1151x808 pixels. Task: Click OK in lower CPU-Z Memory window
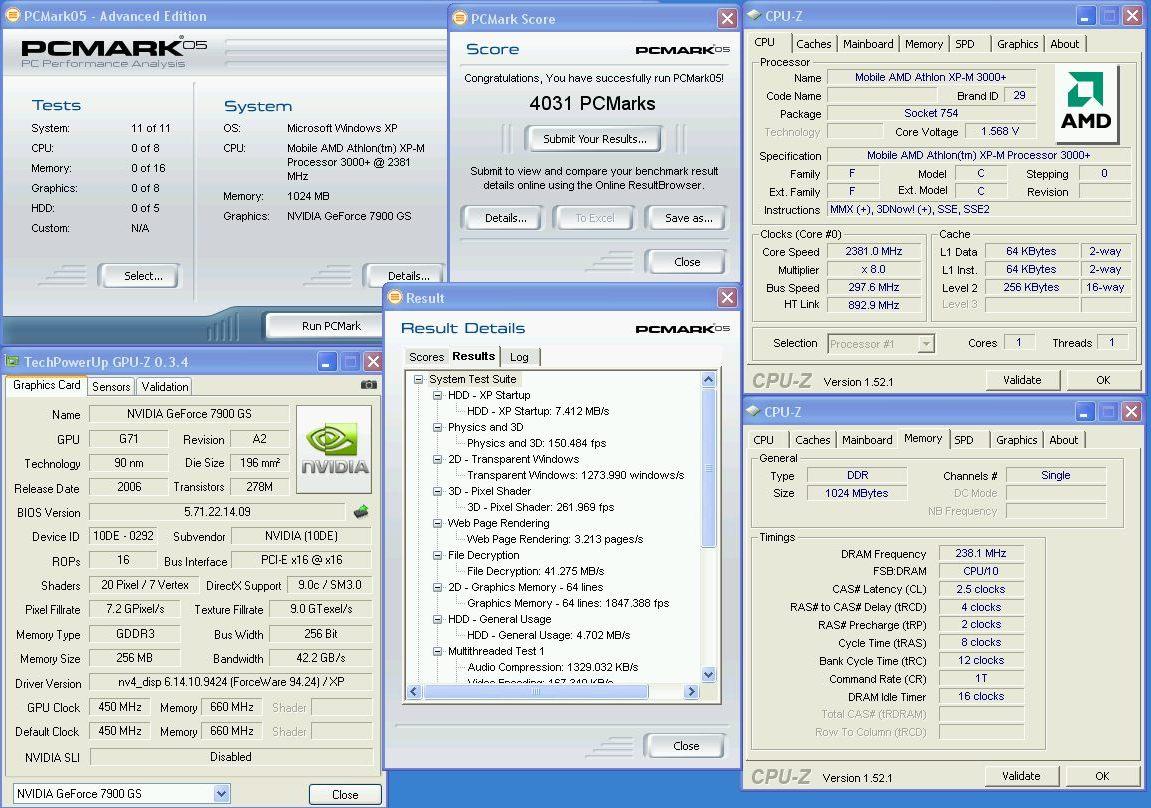coord(1102,776)
